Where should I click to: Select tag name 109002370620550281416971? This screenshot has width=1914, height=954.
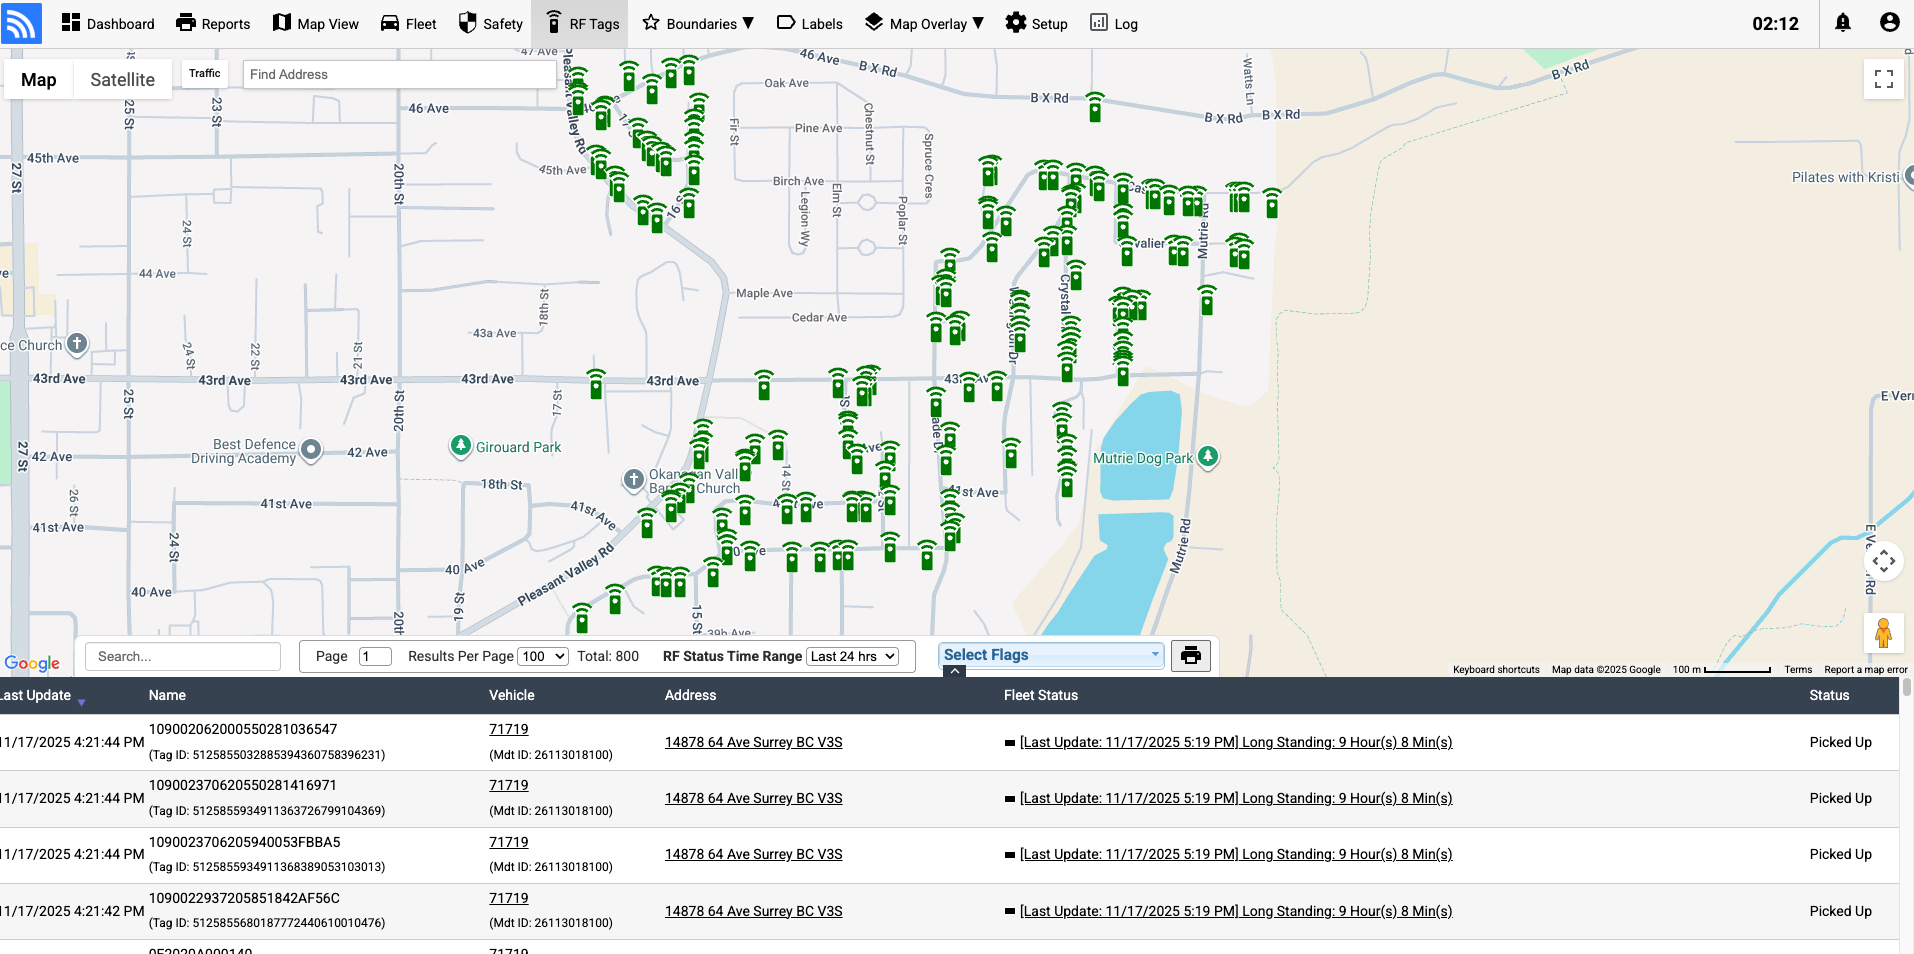(243, 785)
